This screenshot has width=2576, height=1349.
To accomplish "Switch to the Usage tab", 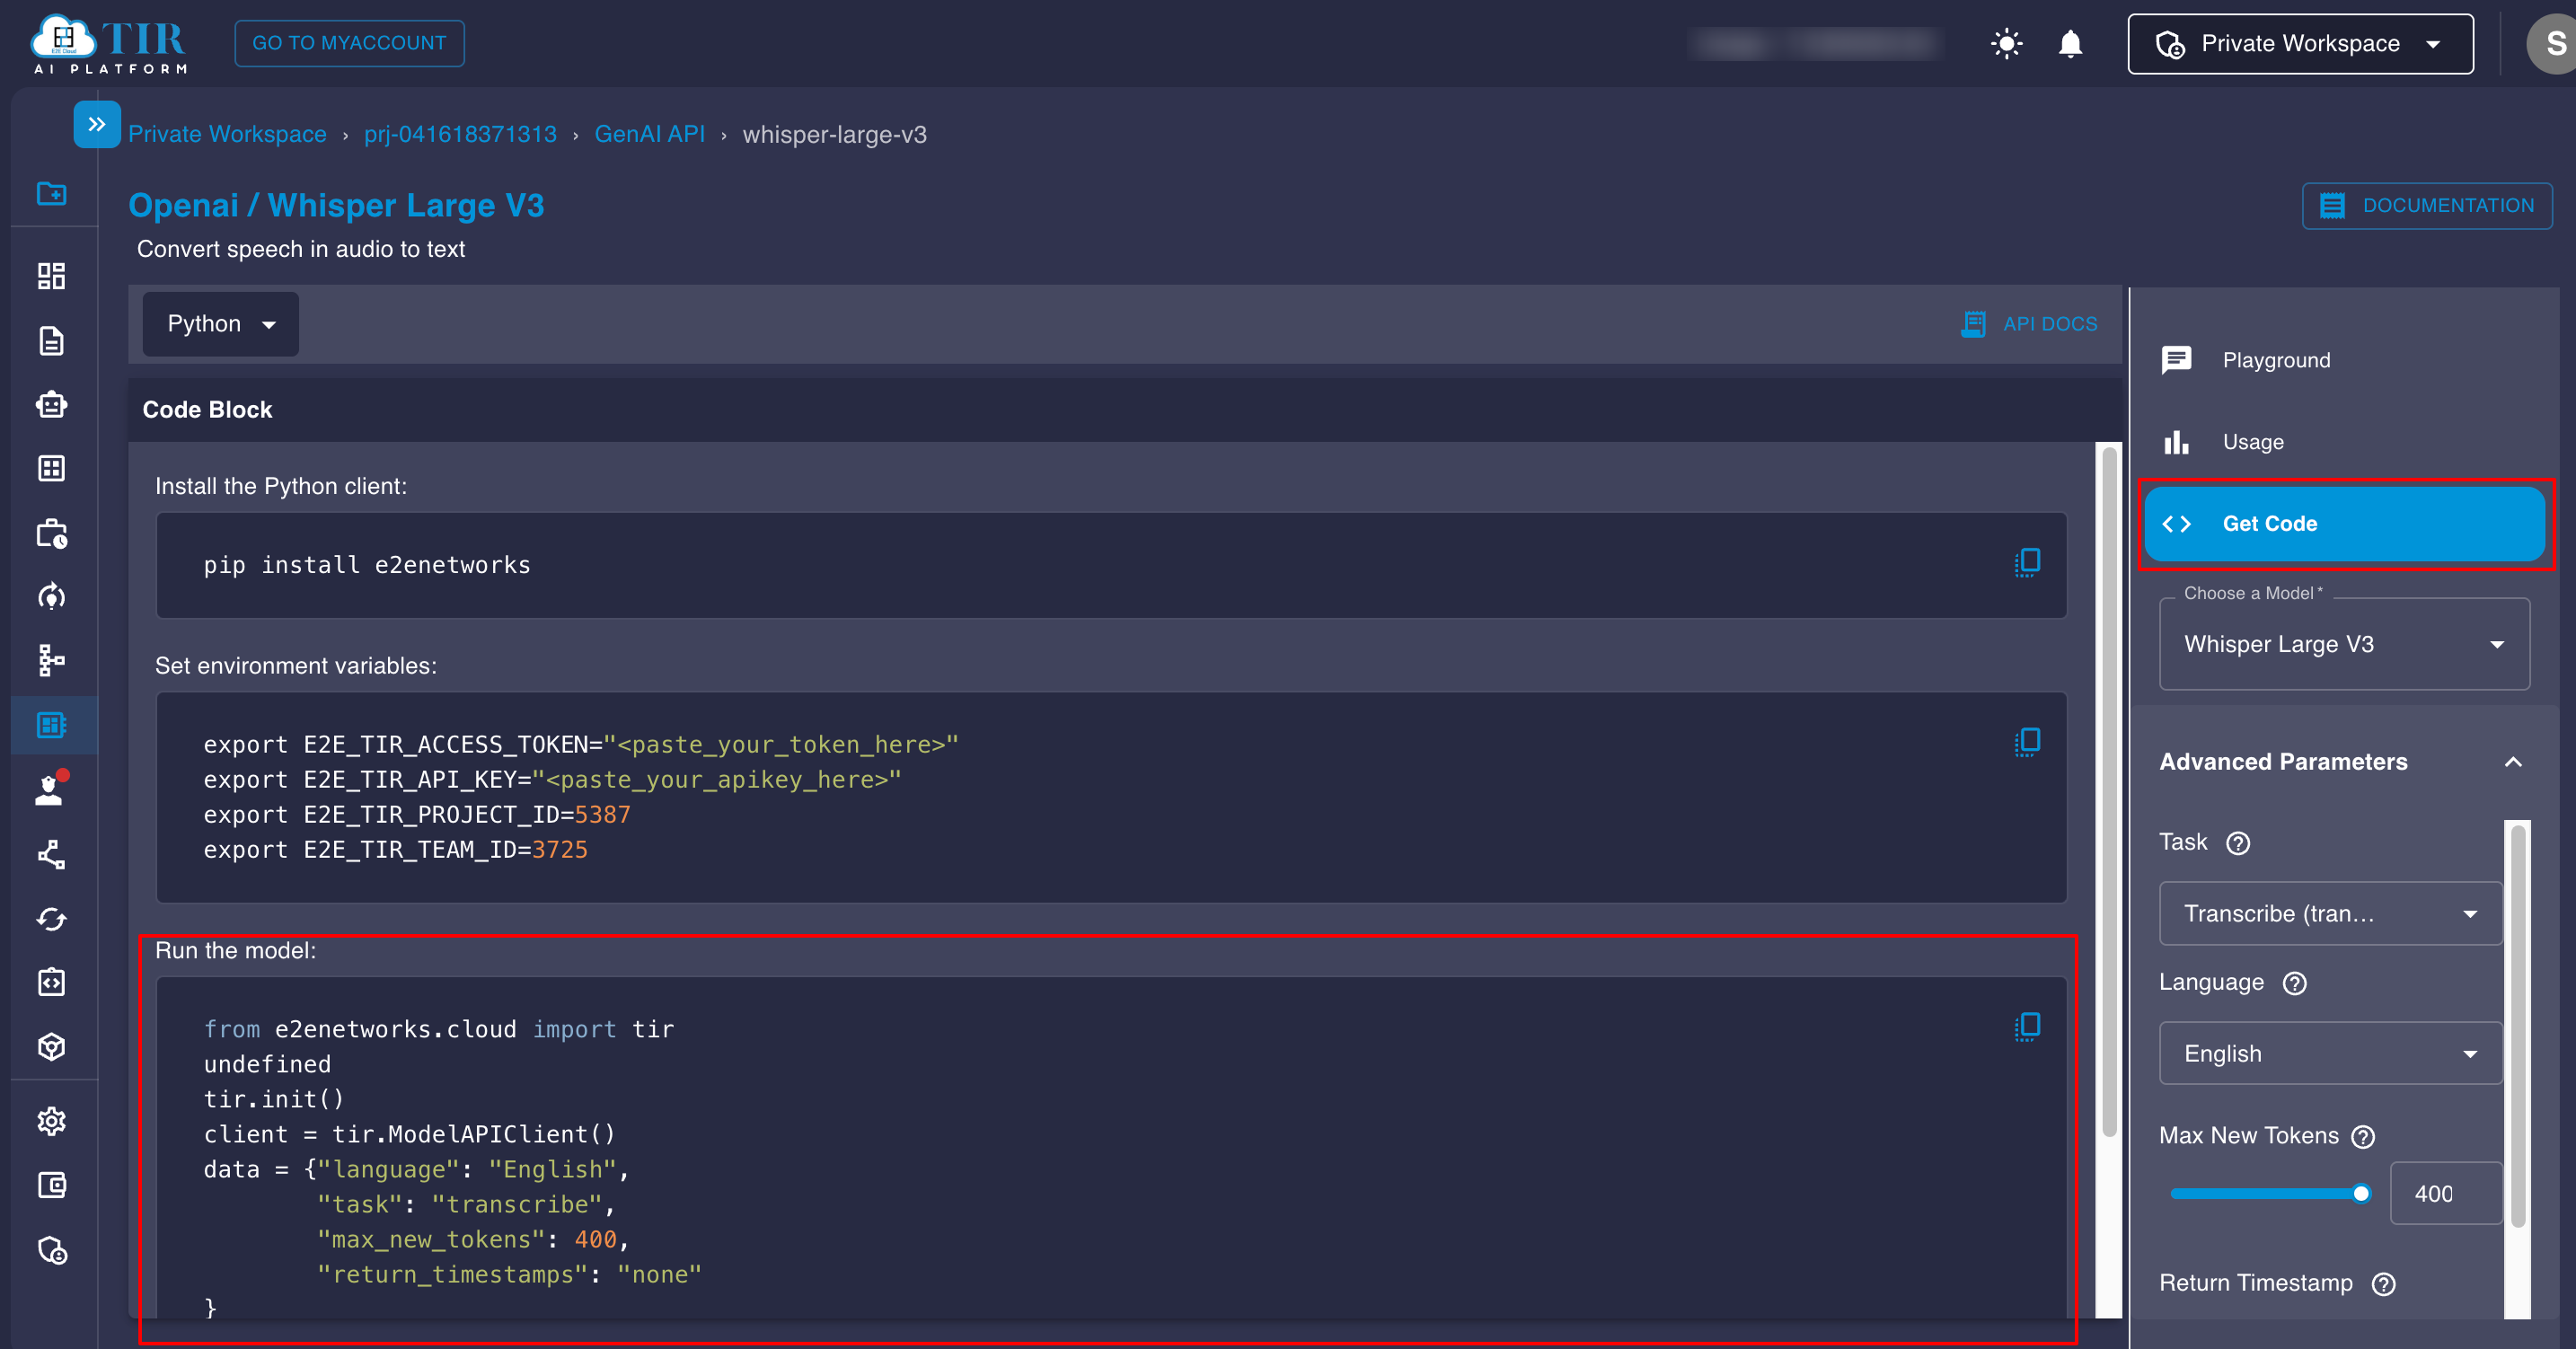I will tap(2344, 442).
